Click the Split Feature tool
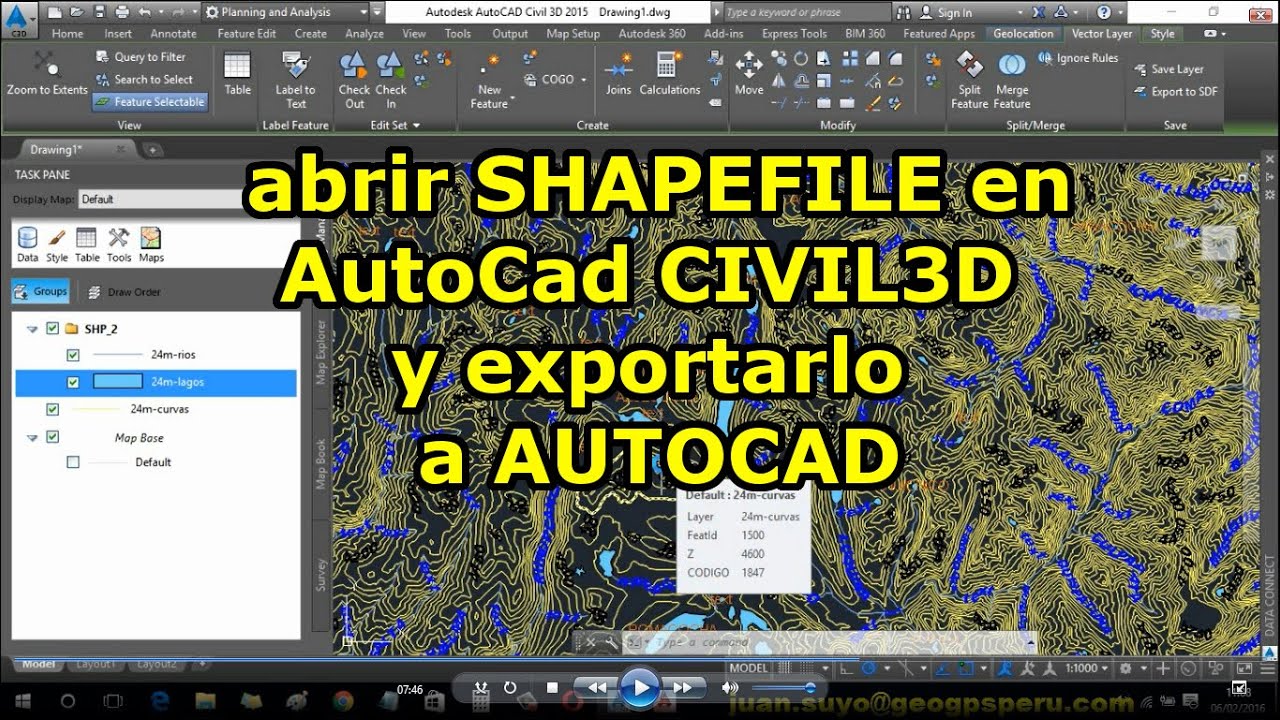 (x=969, y=80)
